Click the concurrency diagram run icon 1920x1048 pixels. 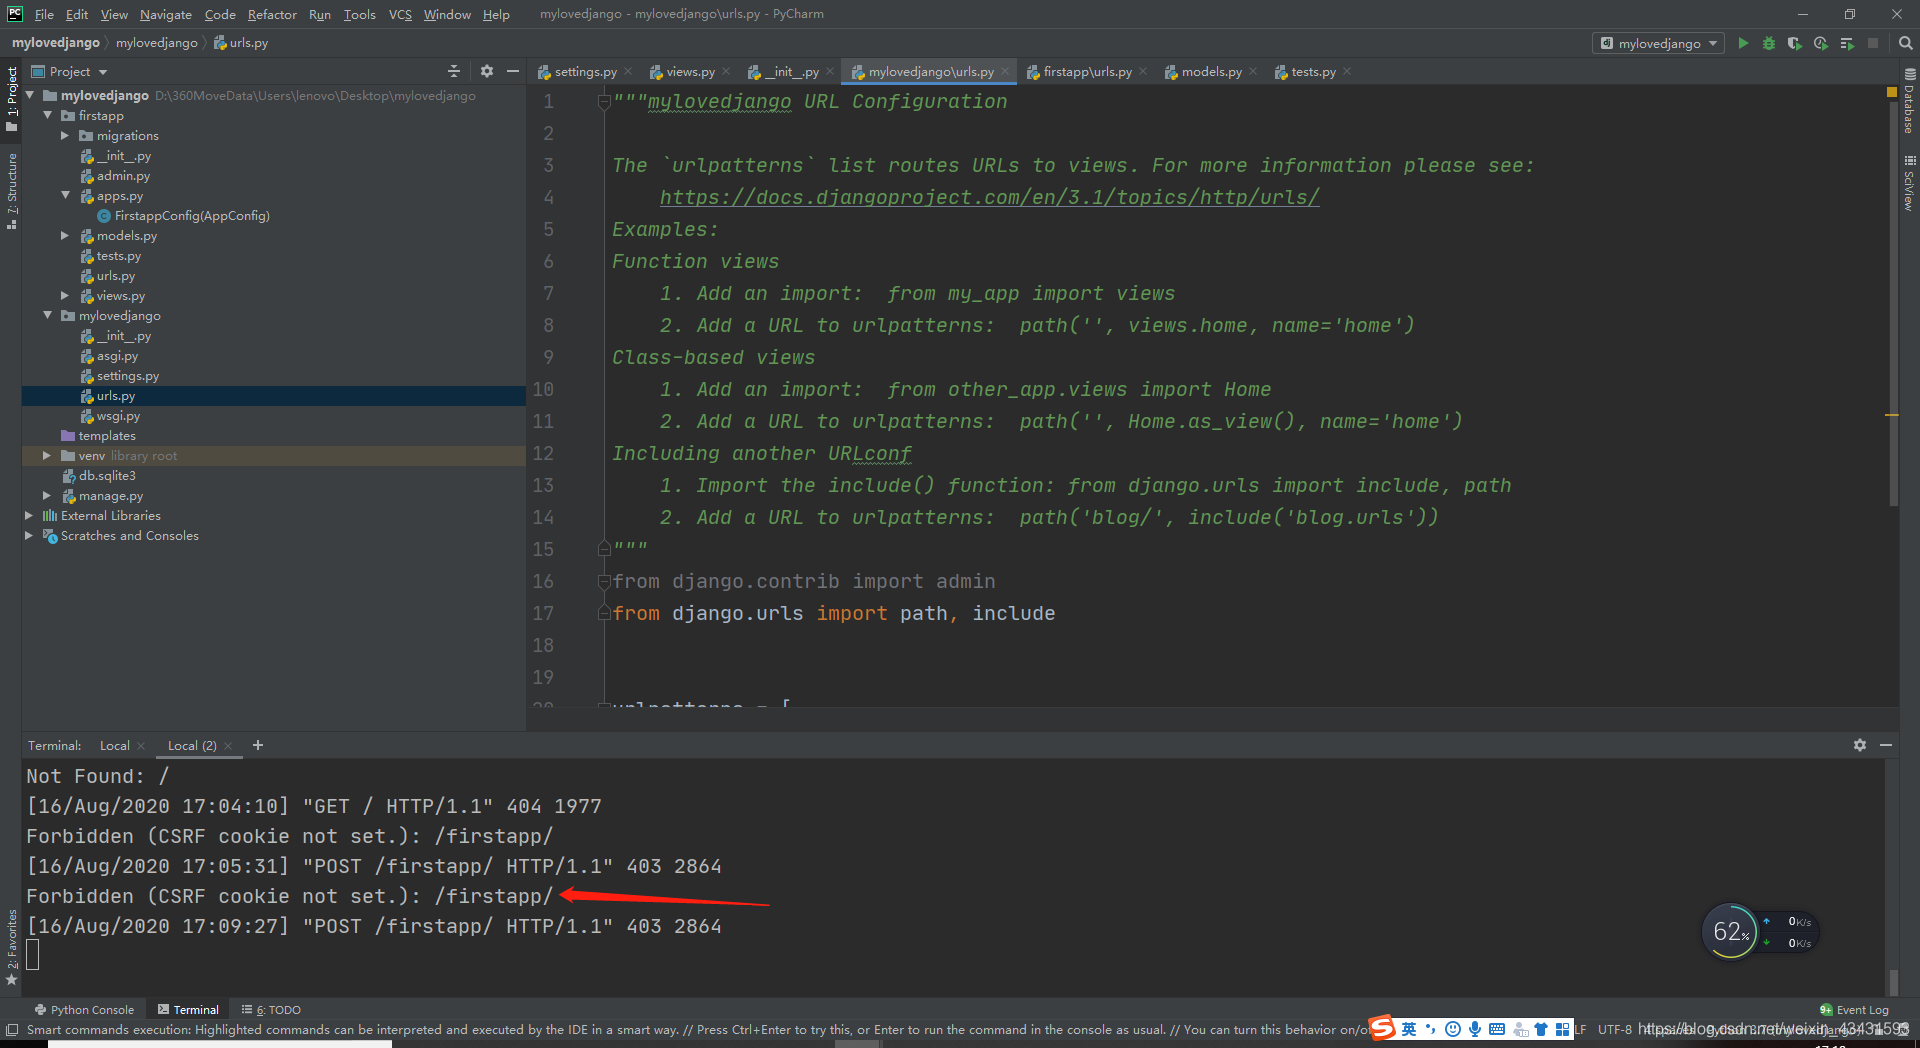pyautogui.click(x=1847, y=43)
